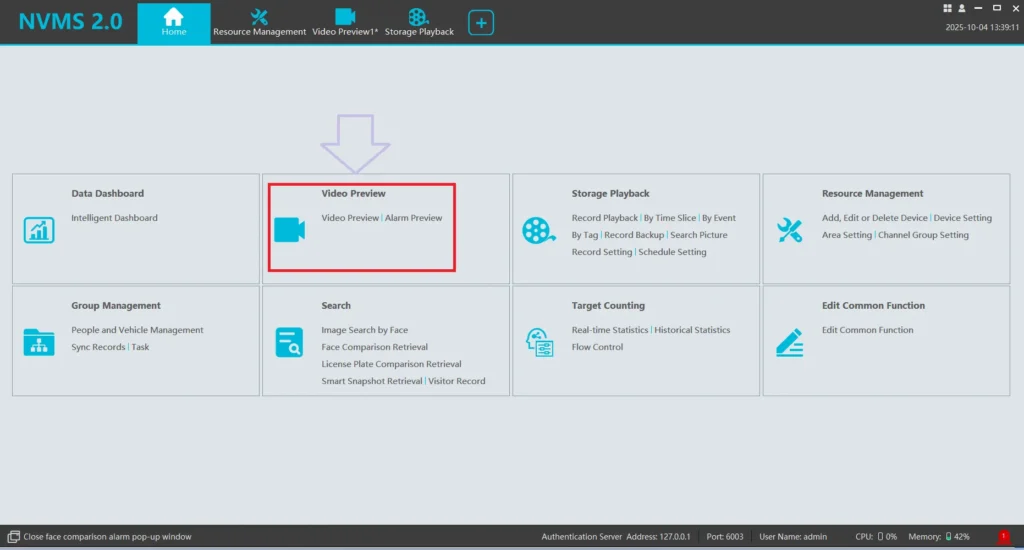1024x550 pixels.
Task: Click the Storage Playback film reel icon
Action: click(538, 230)
